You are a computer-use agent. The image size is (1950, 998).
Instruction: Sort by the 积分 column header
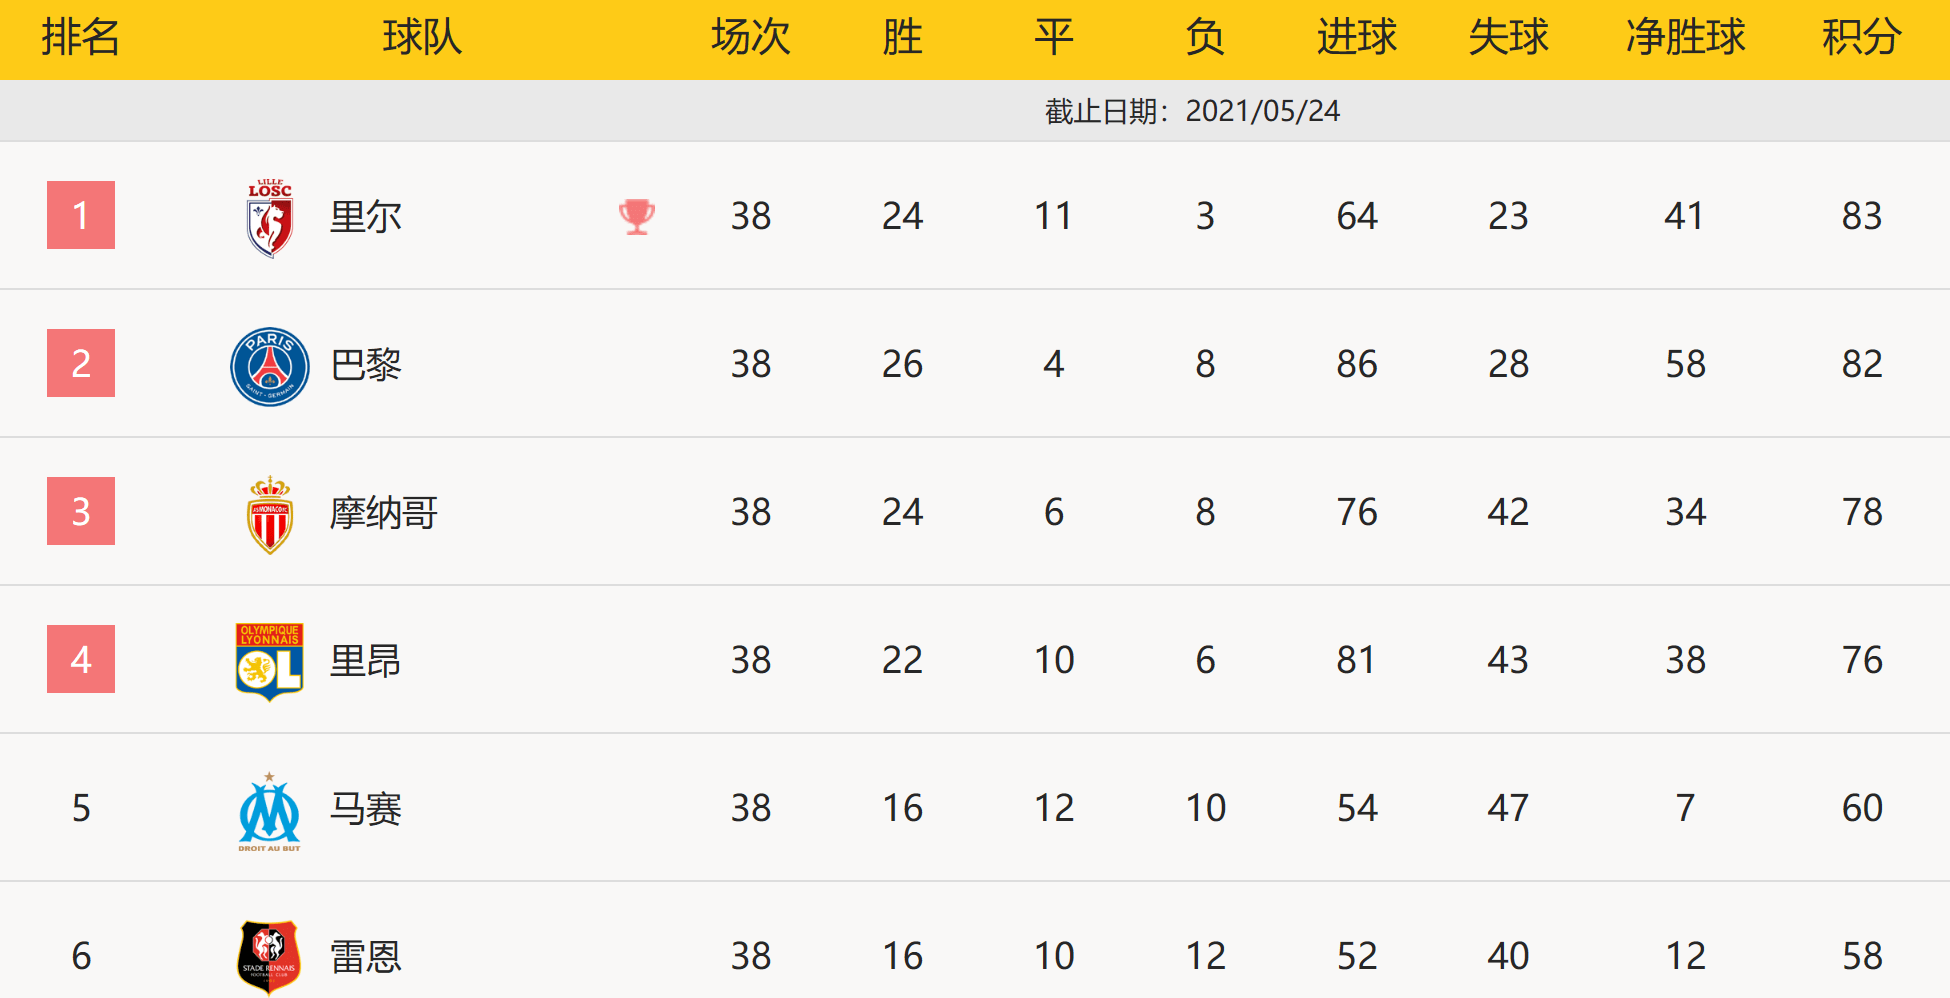coord(1861,37)
